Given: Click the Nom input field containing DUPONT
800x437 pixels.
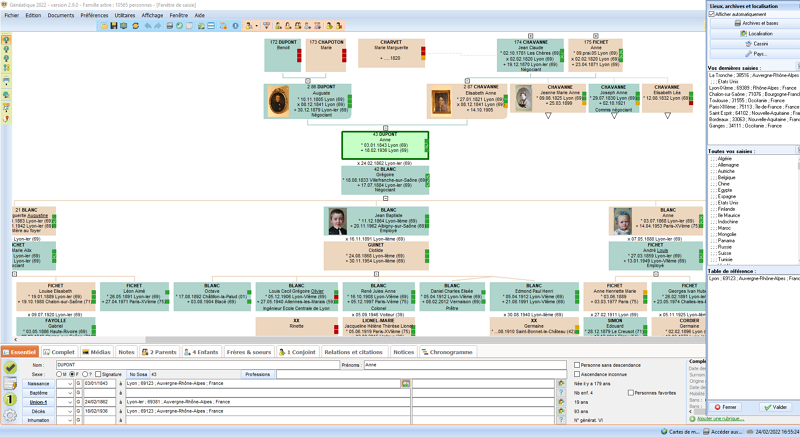Looking at the screenshot, I should click(197, 365).
